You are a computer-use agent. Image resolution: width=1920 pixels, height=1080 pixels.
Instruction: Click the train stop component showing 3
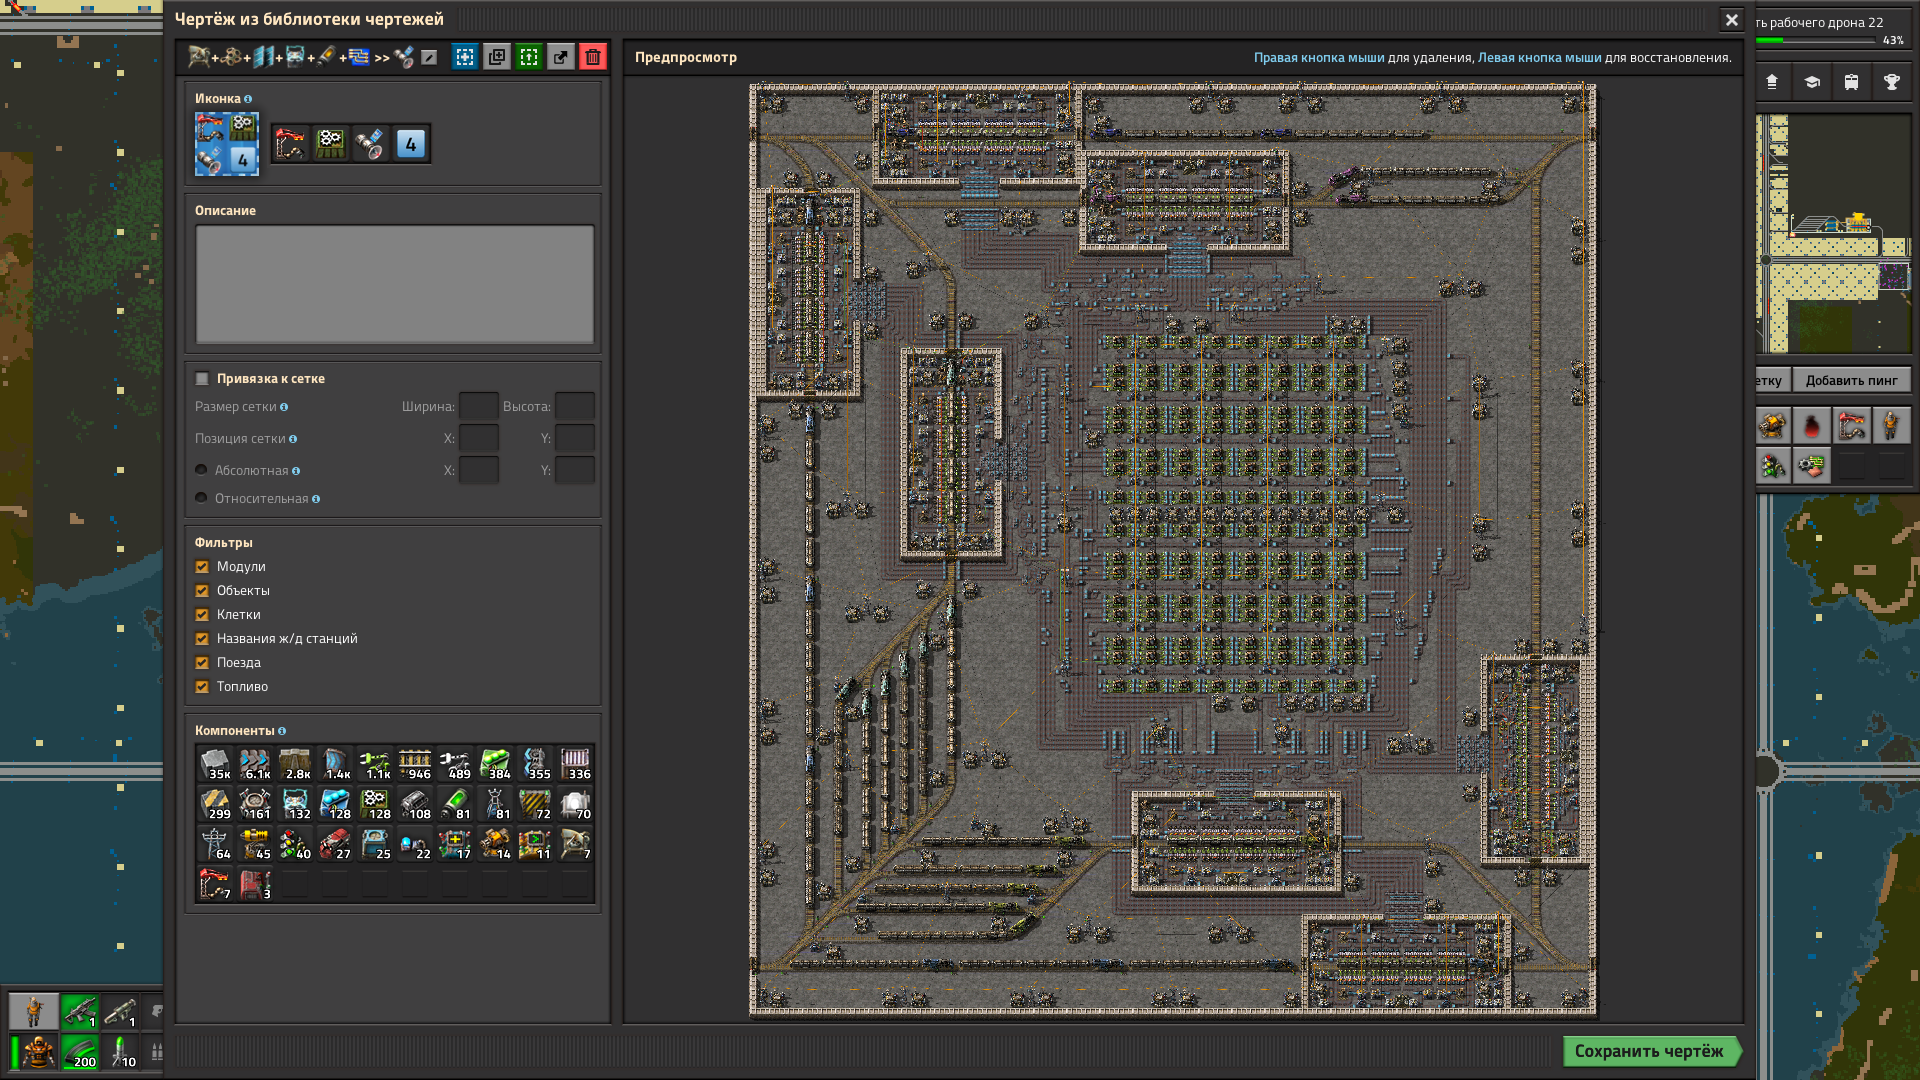255,884
